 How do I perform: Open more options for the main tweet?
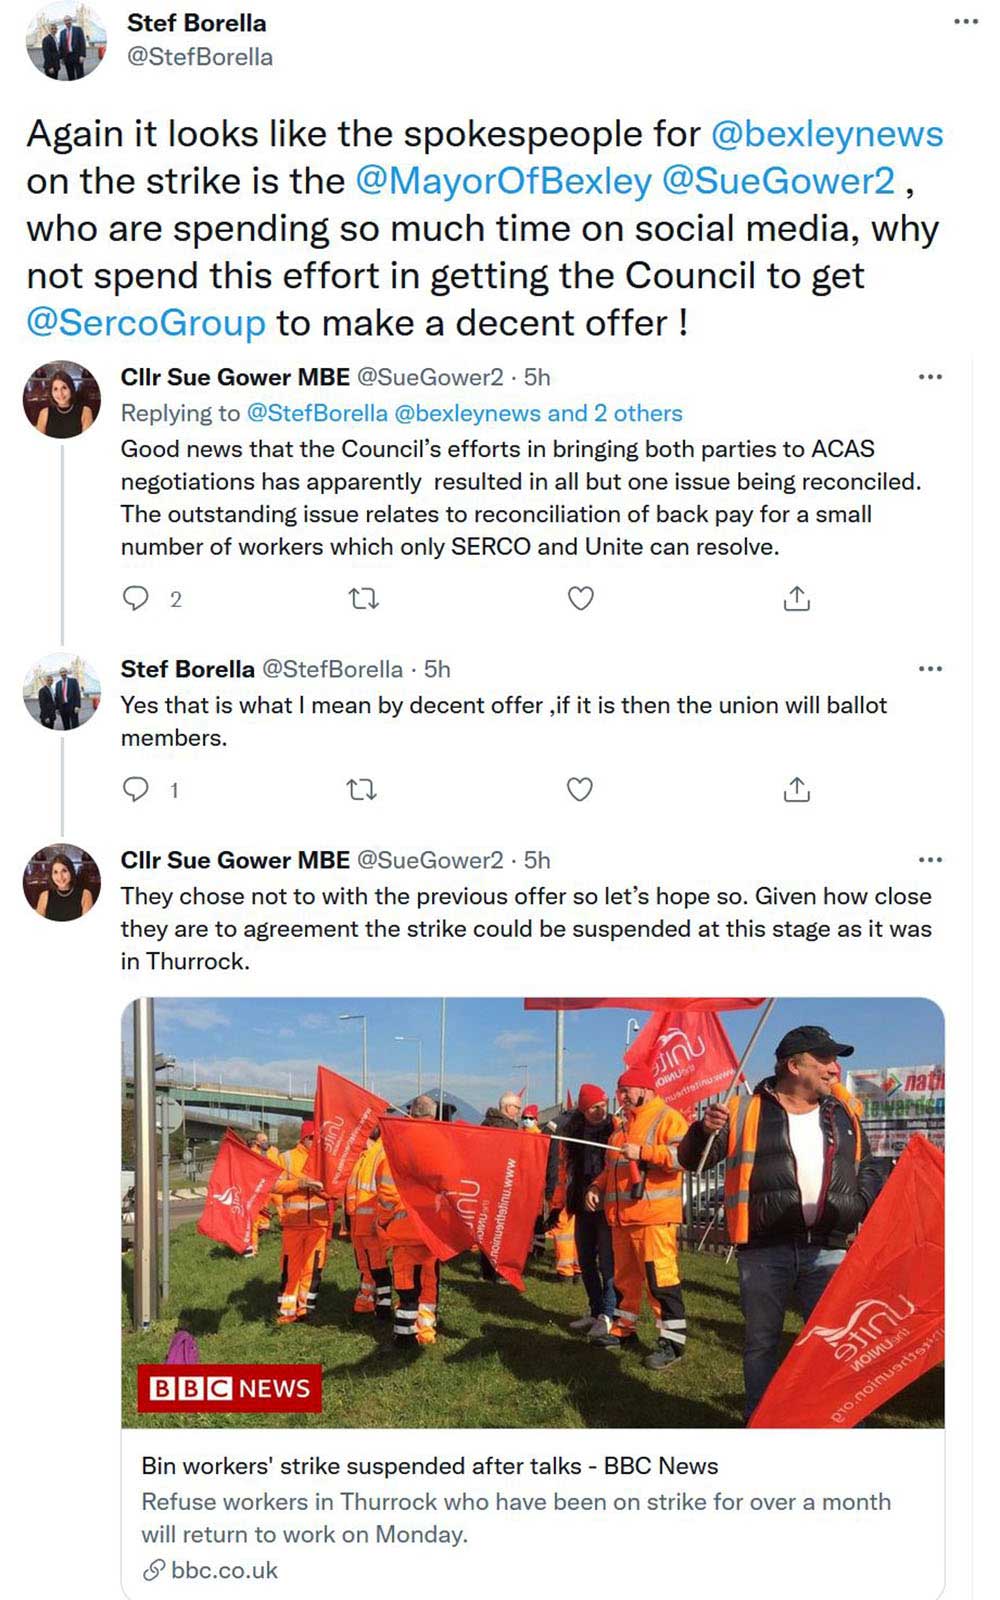pos(965,22)
